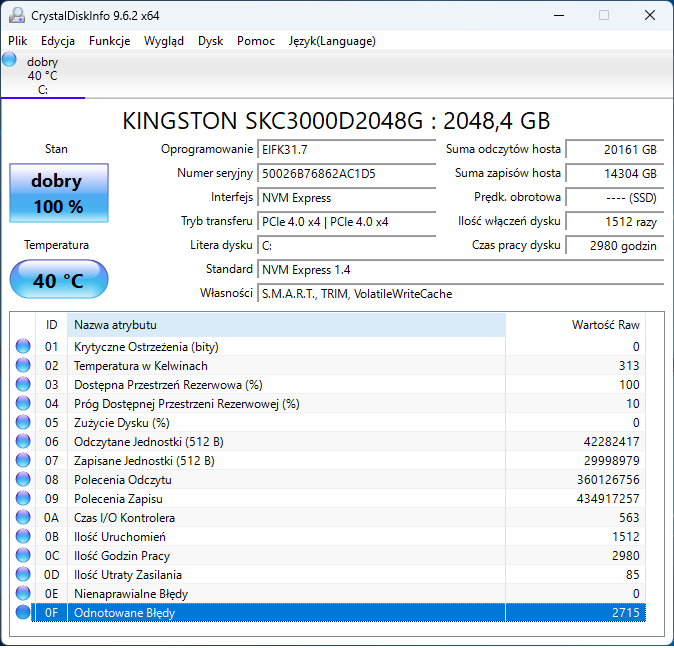Open the Dysk menu
The image size is (674, 648).
click(210, 41)
